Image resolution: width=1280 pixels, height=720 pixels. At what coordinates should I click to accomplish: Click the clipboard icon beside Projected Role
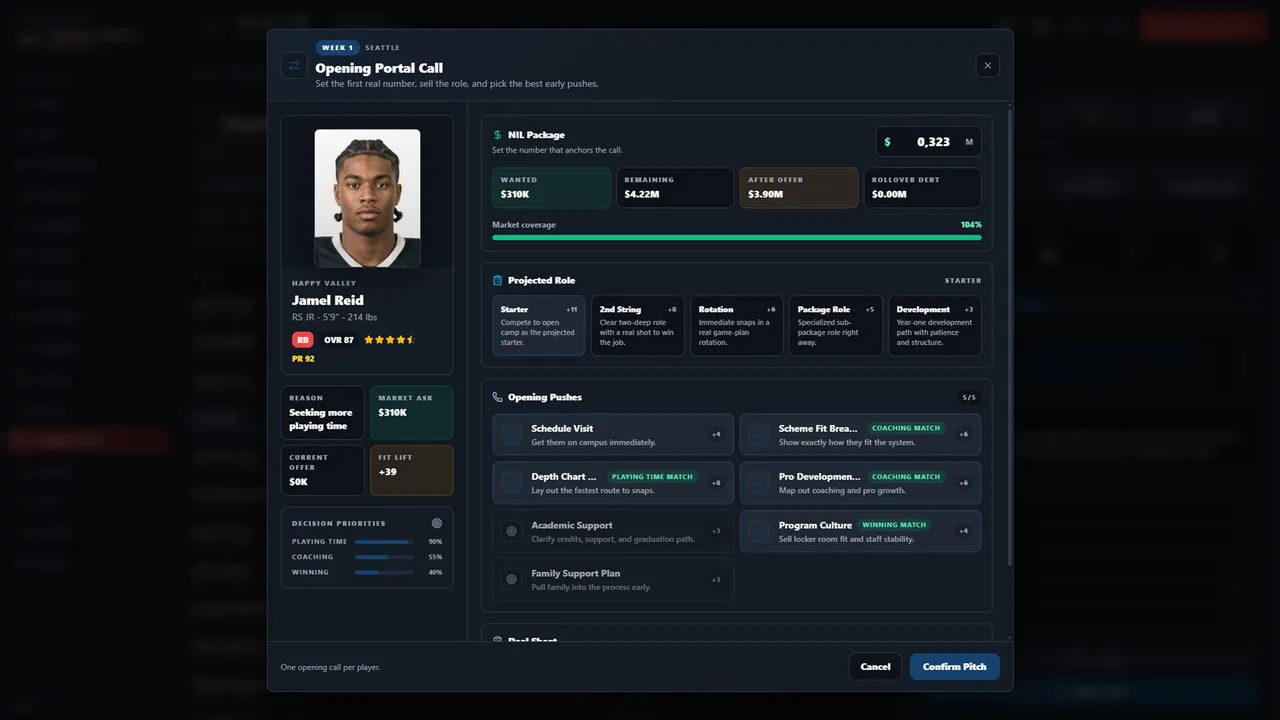coord(497,281)
